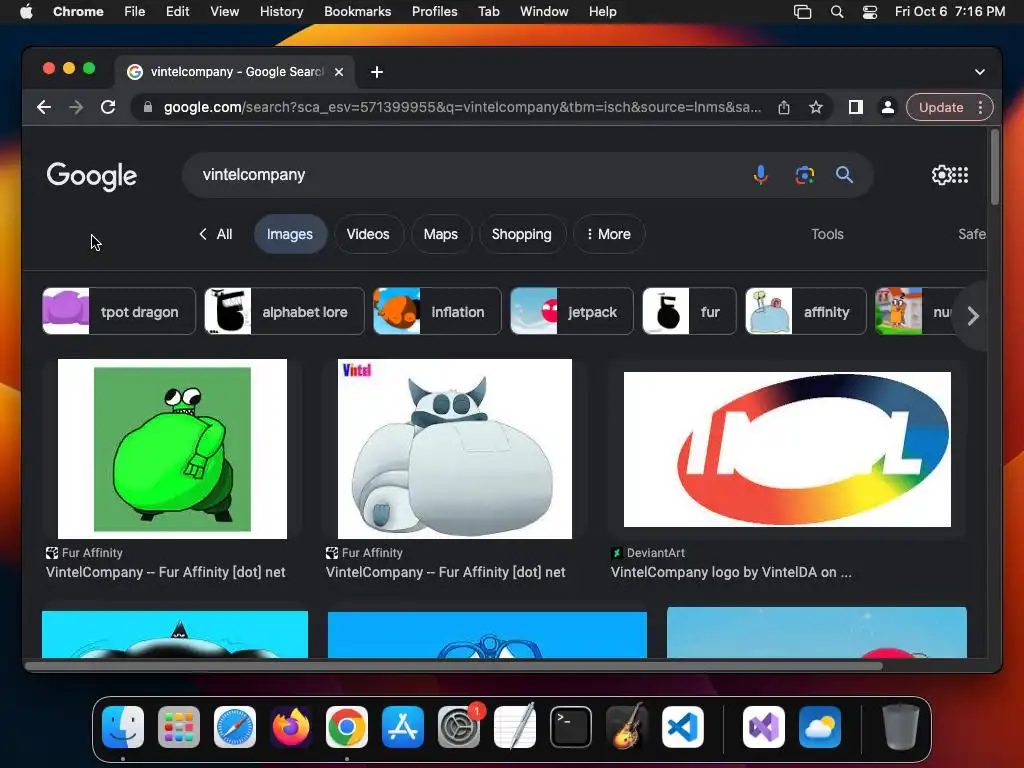Click the address bar URL

[462, 107]
